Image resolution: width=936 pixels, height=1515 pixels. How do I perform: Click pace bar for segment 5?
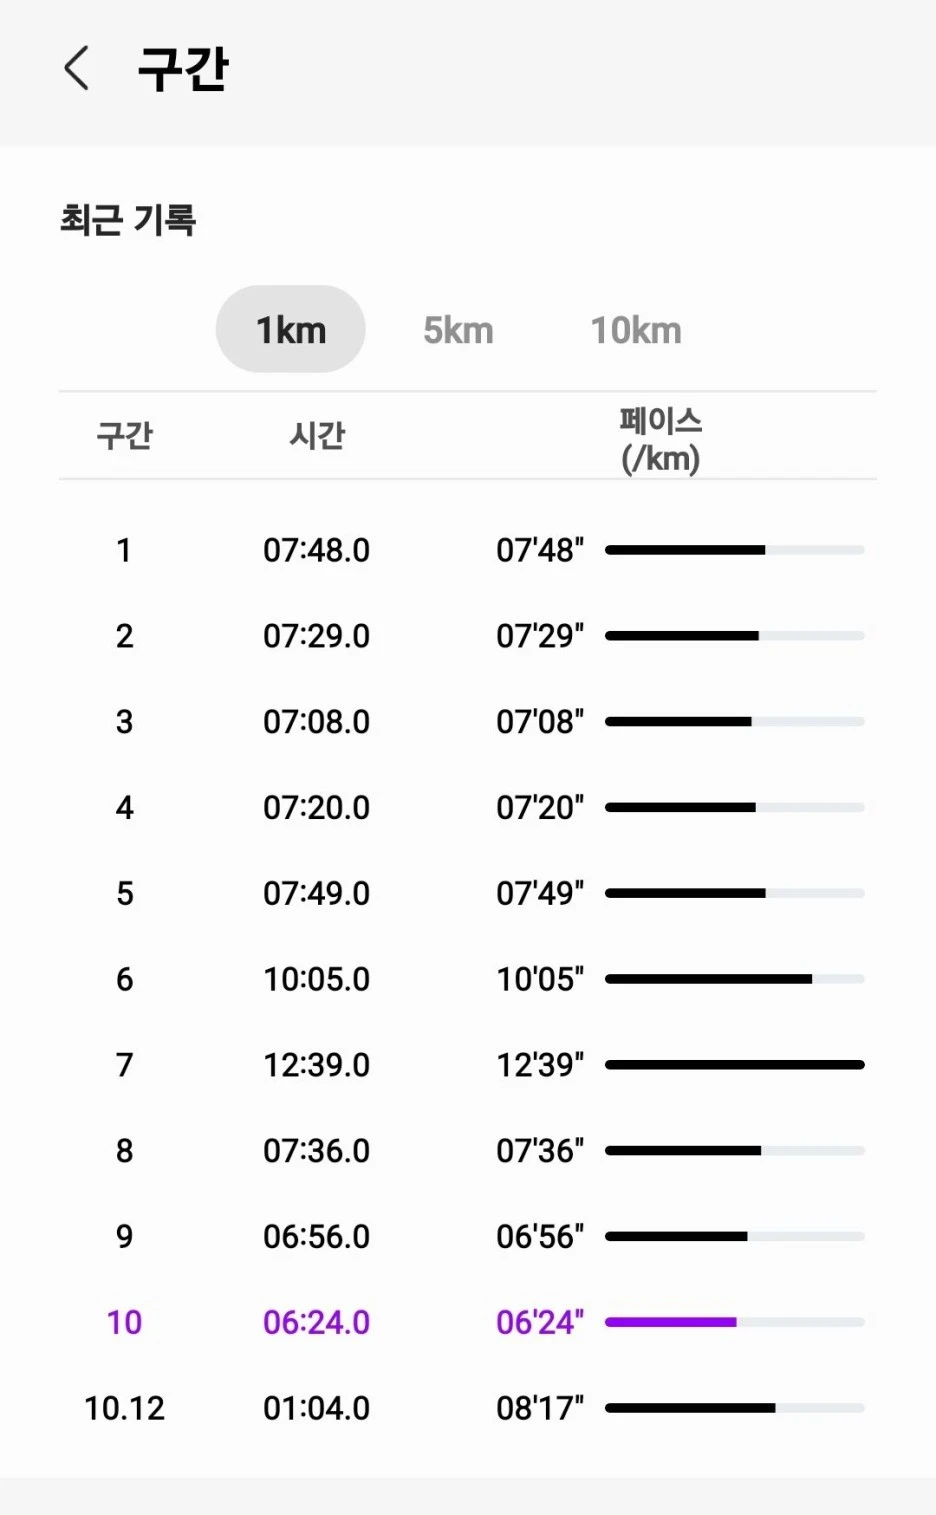tap(735, 893)
